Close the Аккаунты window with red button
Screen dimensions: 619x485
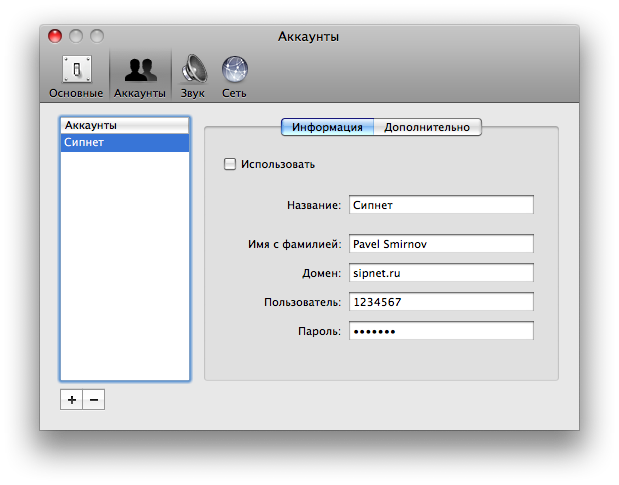[55, 36]
